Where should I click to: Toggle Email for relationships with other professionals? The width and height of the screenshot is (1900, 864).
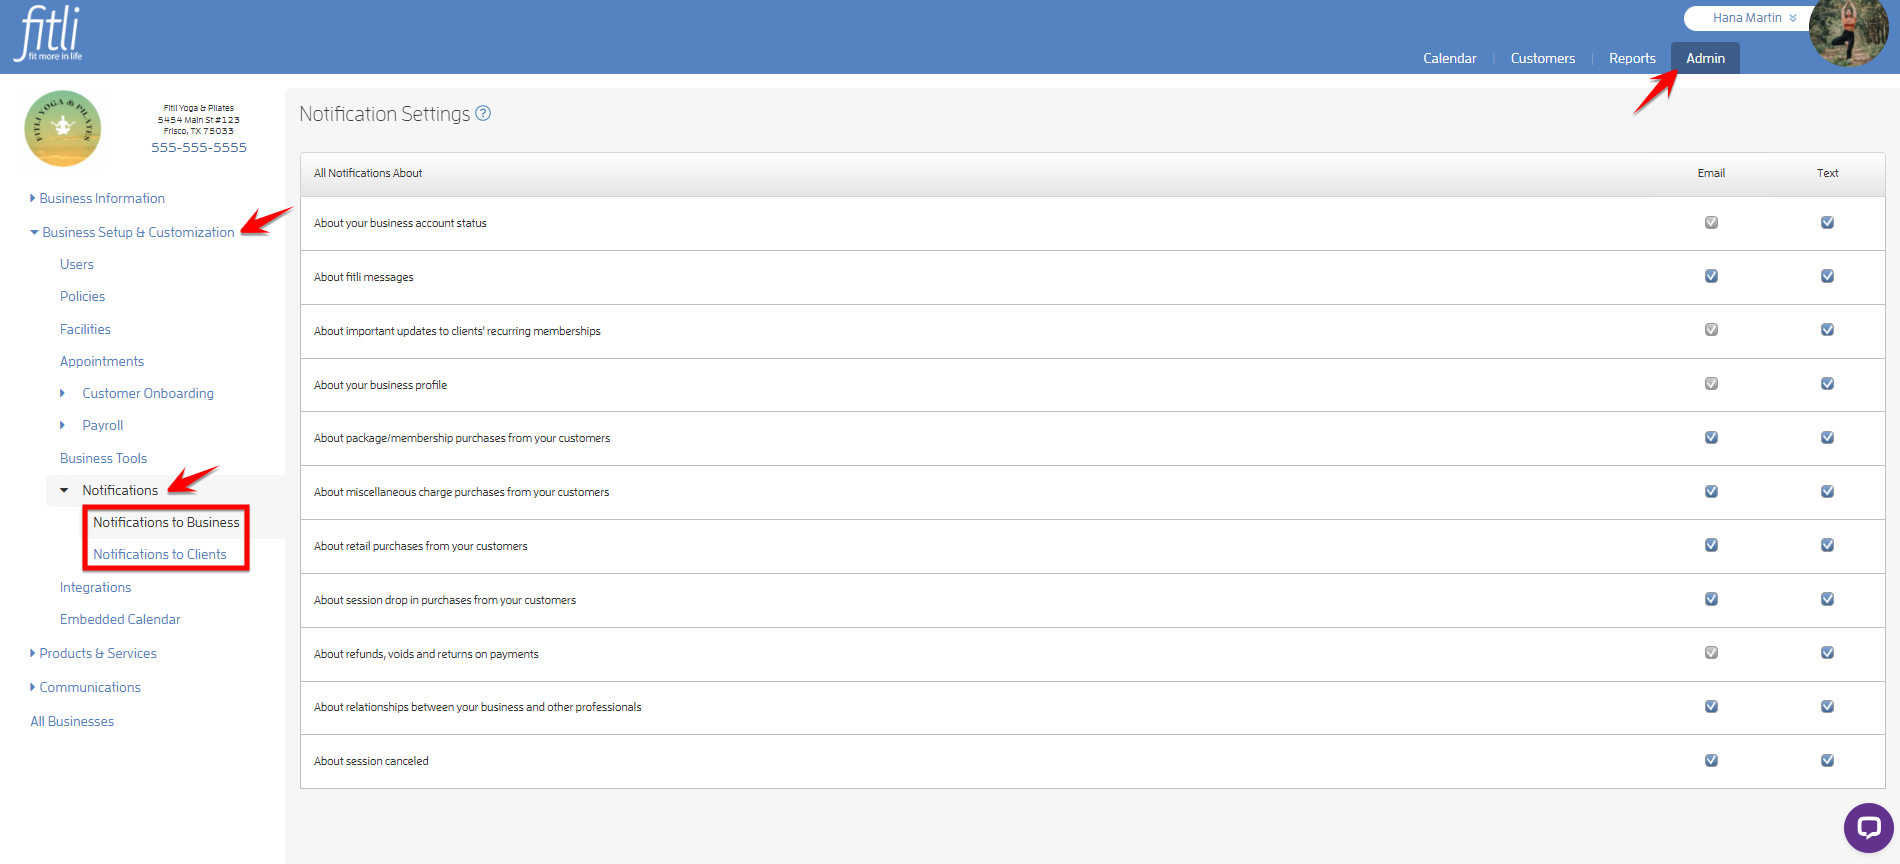[1711, 706]
